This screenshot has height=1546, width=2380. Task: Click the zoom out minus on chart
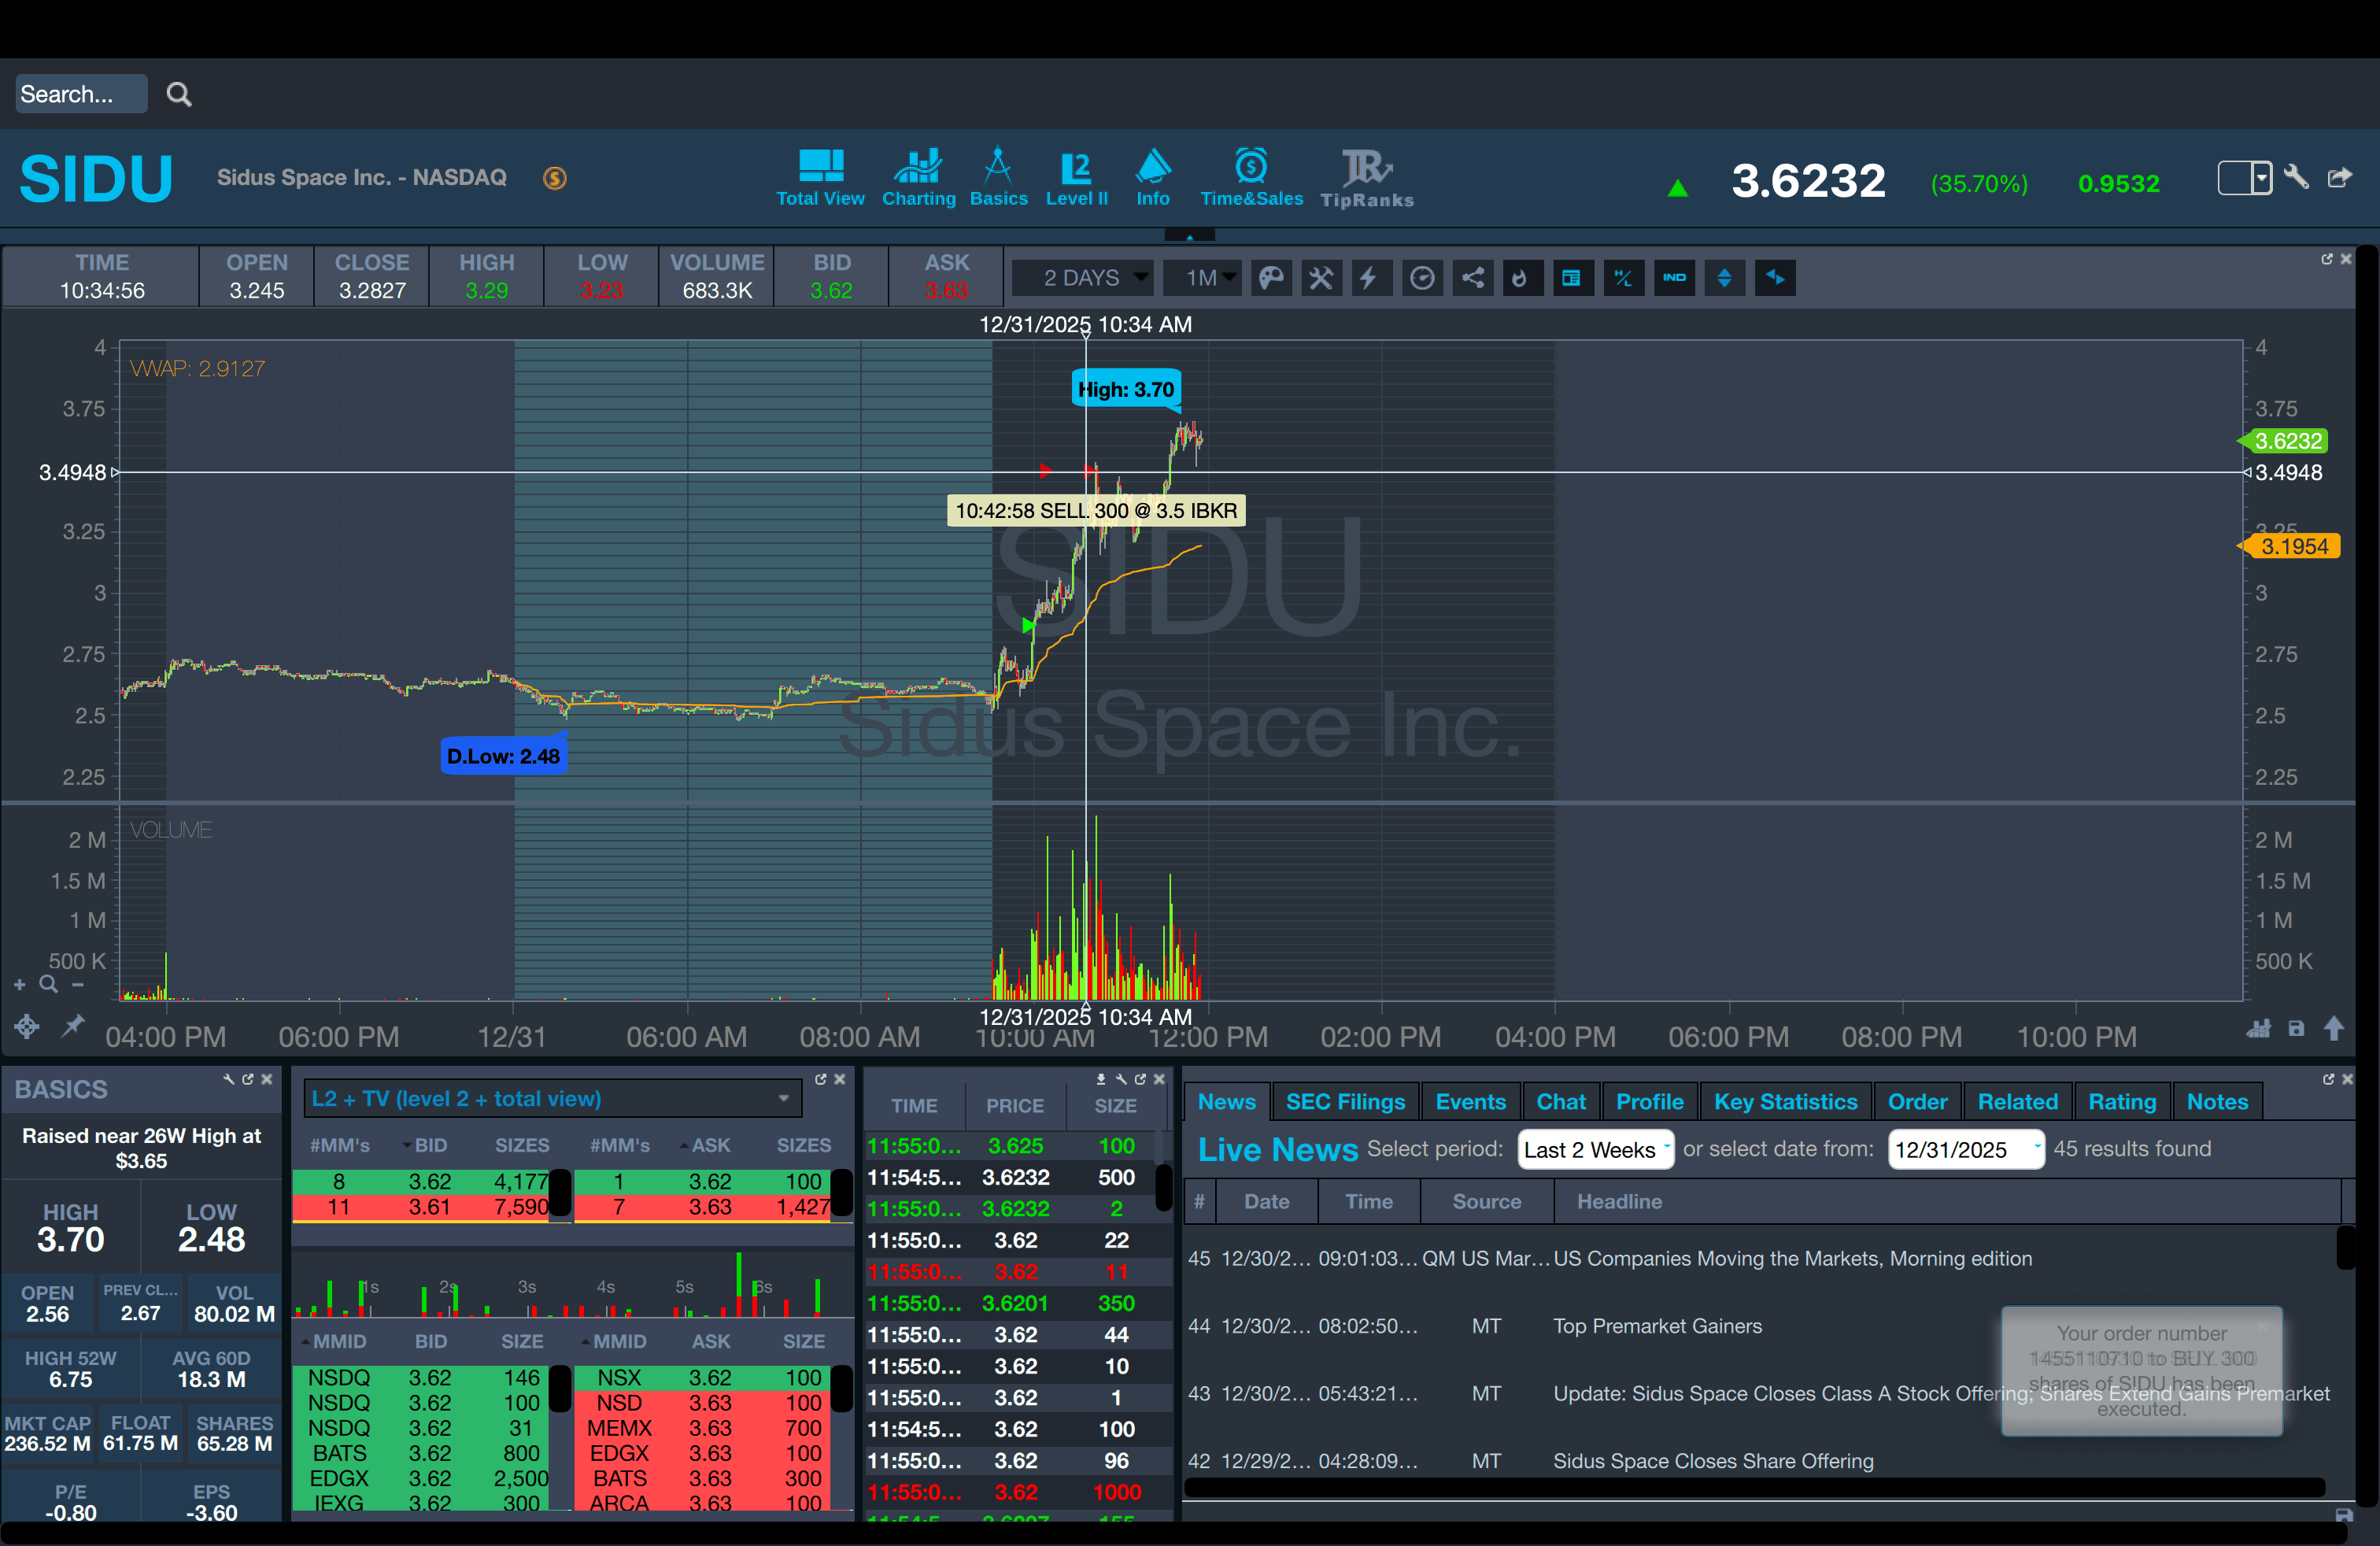pos(78,985)
